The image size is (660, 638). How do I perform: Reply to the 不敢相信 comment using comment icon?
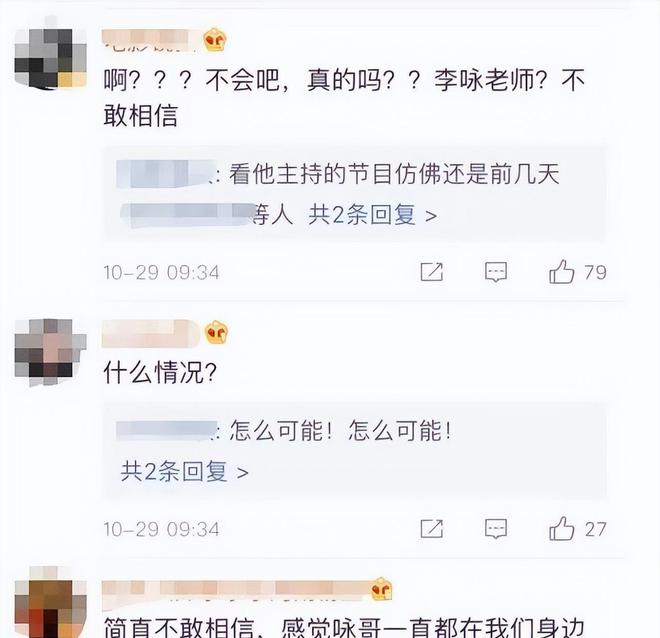pos(496,272)
